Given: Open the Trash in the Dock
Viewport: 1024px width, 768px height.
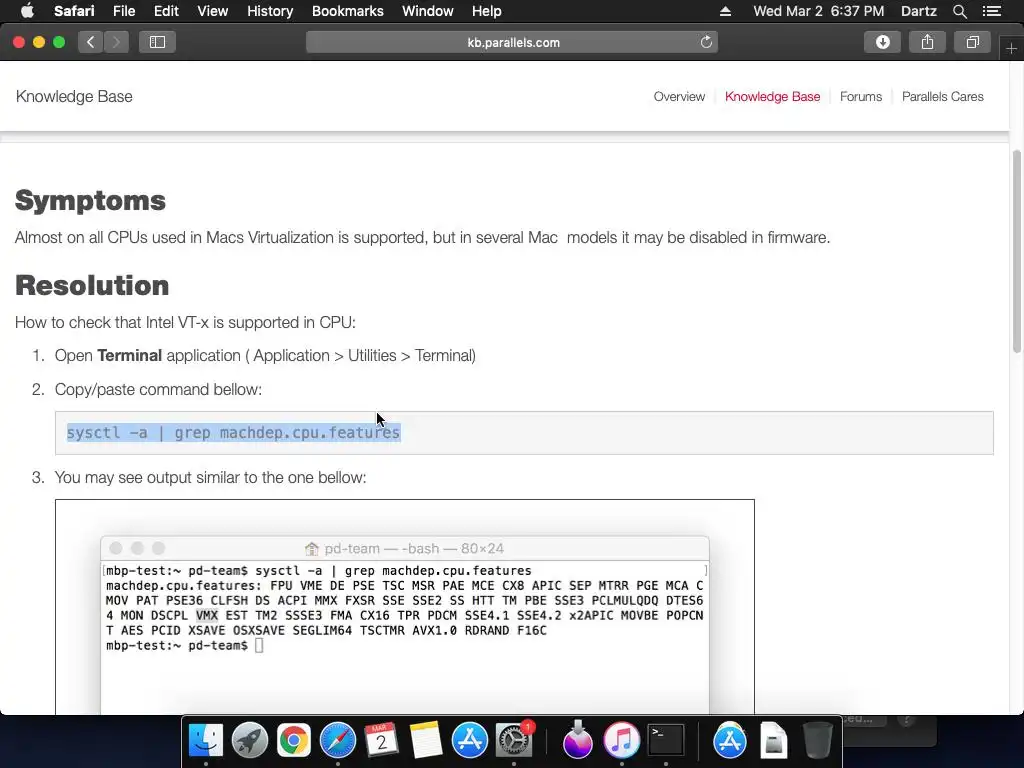Looking at the screenshot, I should click(x=817, y=741).
